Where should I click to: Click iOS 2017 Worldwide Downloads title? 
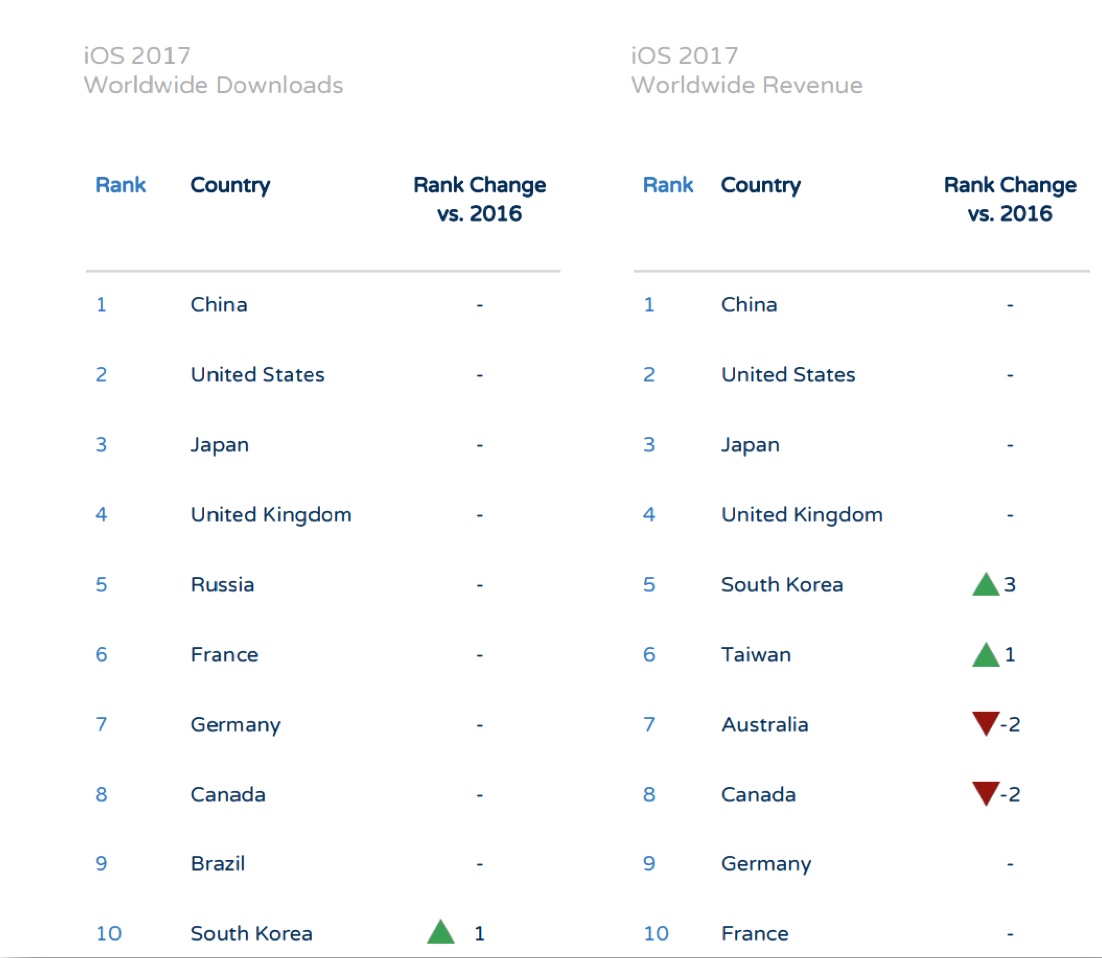tap(213, 70)
